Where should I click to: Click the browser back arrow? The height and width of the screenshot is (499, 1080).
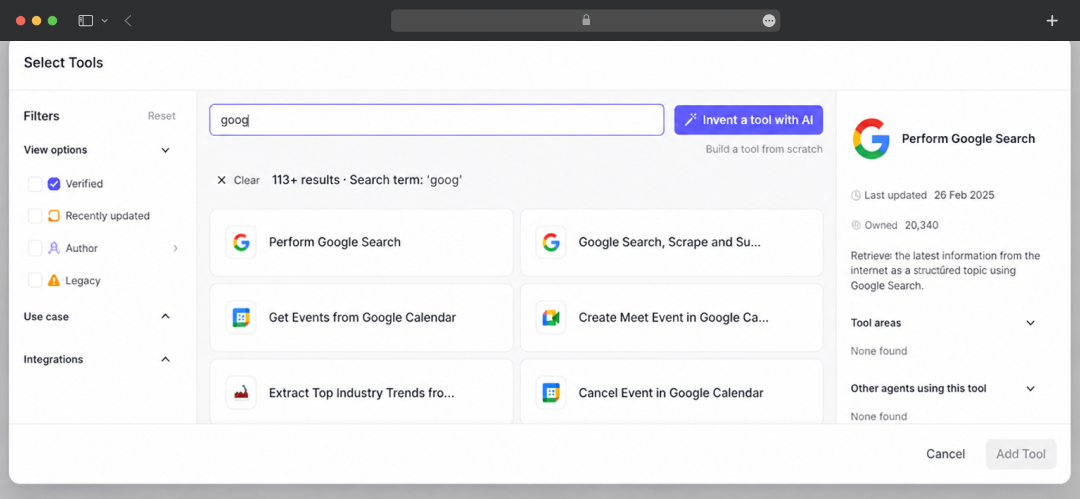128,21
